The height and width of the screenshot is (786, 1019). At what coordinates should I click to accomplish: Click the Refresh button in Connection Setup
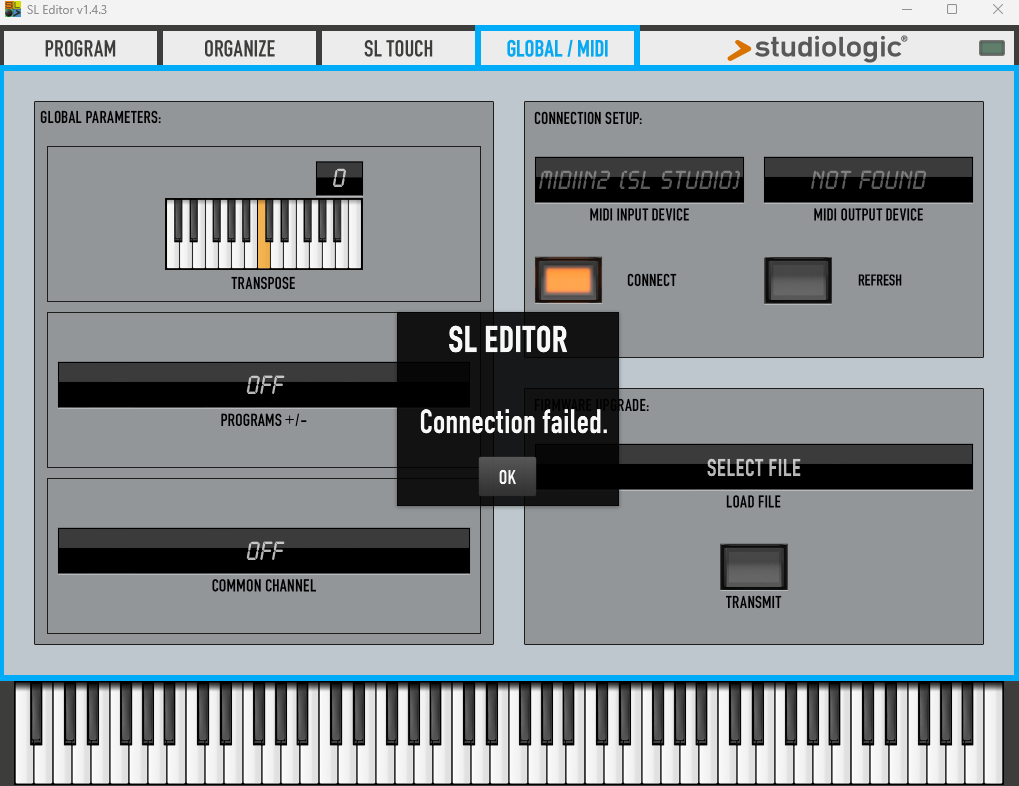click(797, 280)
